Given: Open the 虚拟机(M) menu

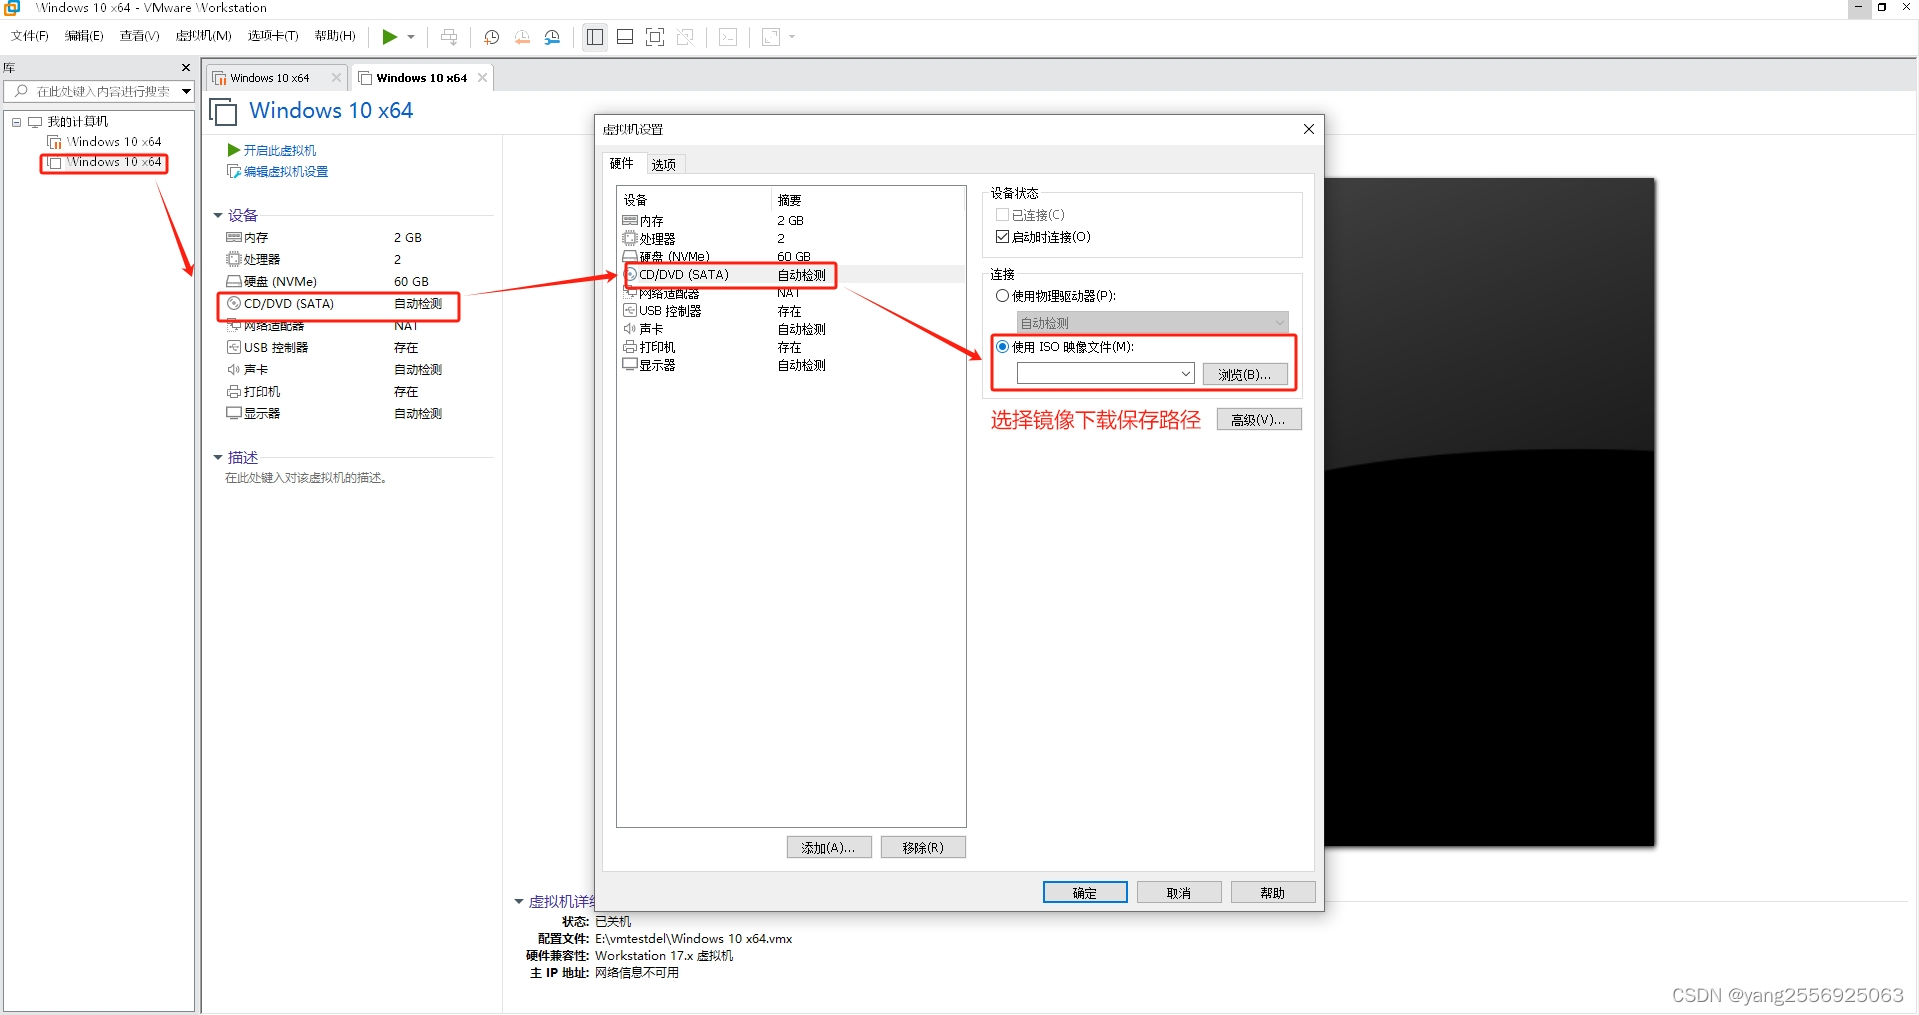Looking at the screenshot, I should pyautogui.click(x=204, y=36).
